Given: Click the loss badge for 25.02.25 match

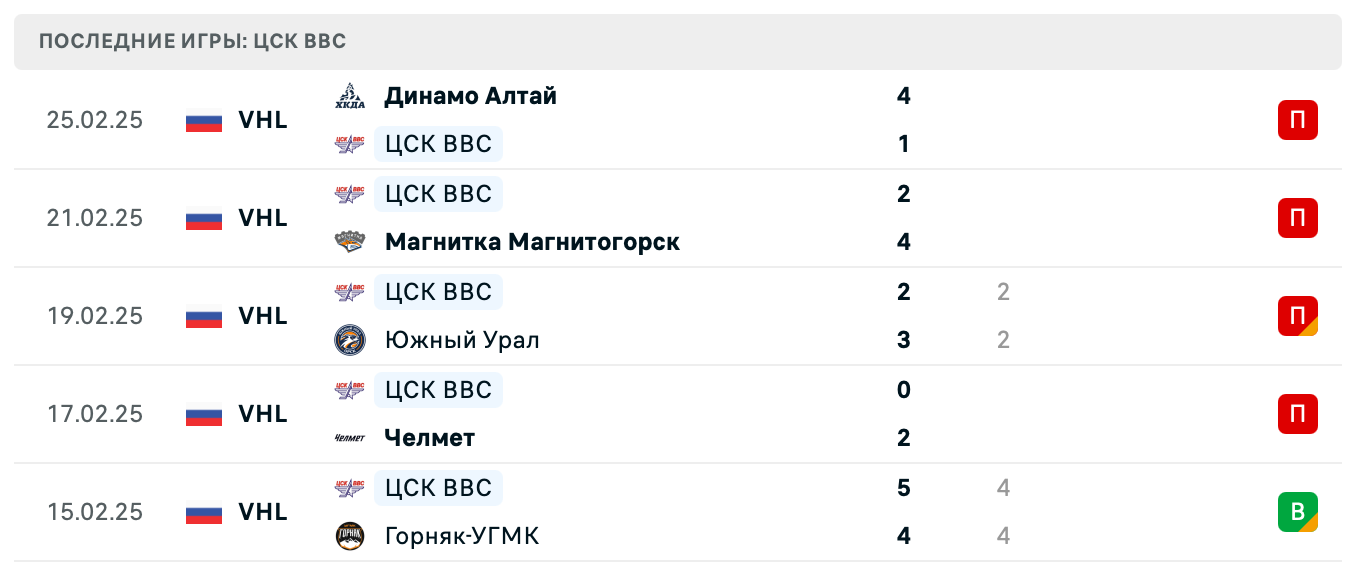Looking at the screenshot, I should tap(1297, 120).
